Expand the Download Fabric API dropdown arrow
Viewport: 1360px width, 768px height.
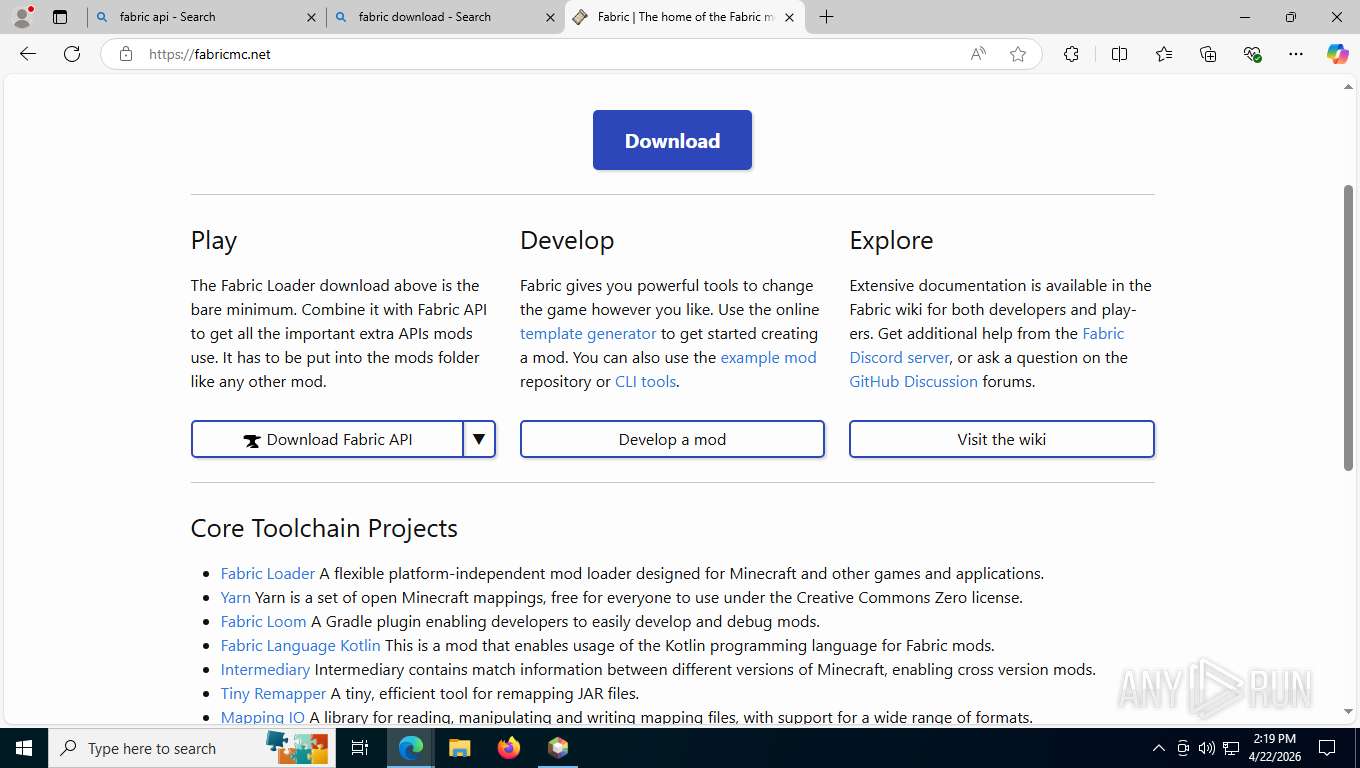tap(479, 439)
